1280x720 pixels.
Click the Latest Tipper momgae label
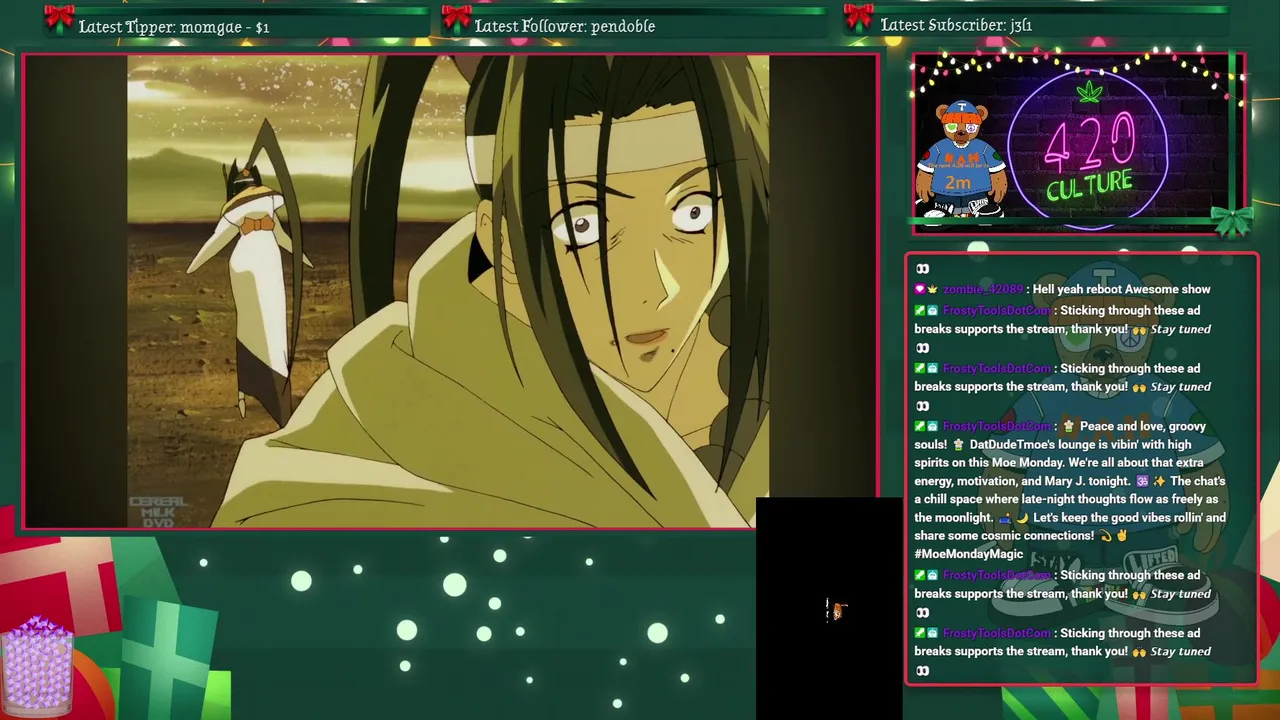click(174, 27)
